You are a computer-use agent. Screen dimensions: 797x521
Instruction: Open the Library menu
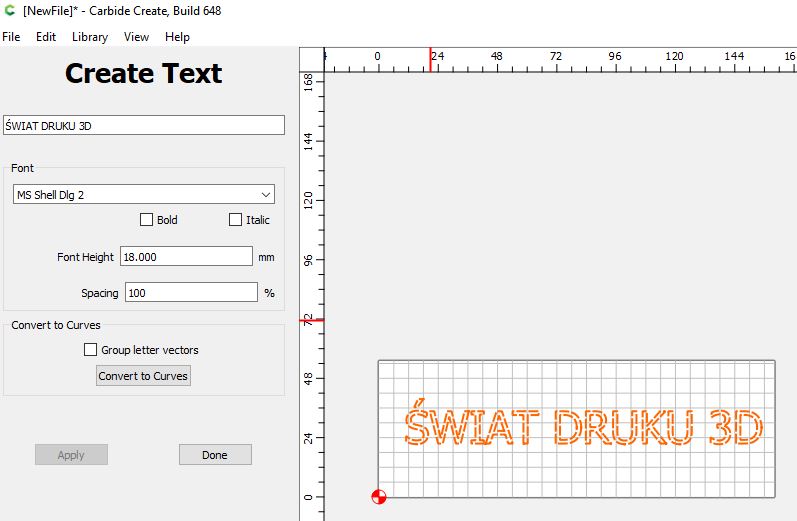pos(90,37)
